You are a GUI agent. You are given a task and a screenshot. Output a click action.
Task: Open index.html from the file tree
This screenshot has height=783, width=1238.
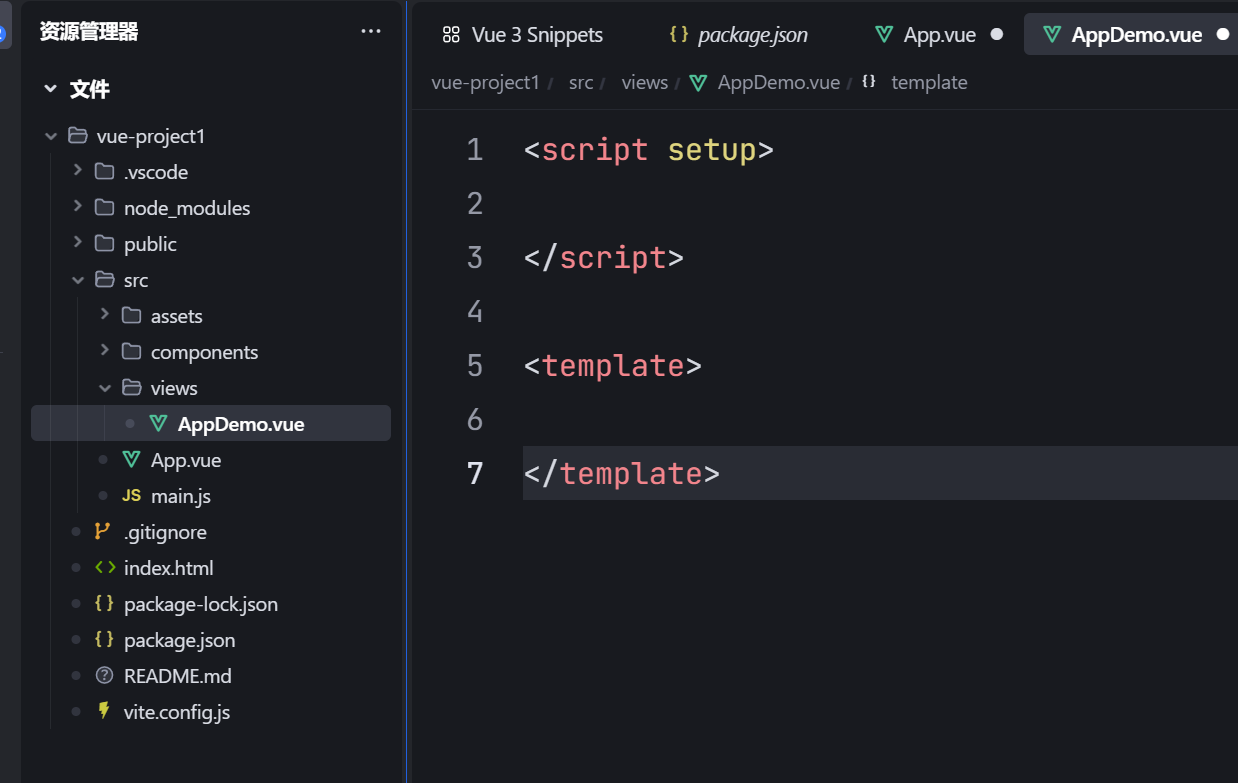[x=169, y=568]
